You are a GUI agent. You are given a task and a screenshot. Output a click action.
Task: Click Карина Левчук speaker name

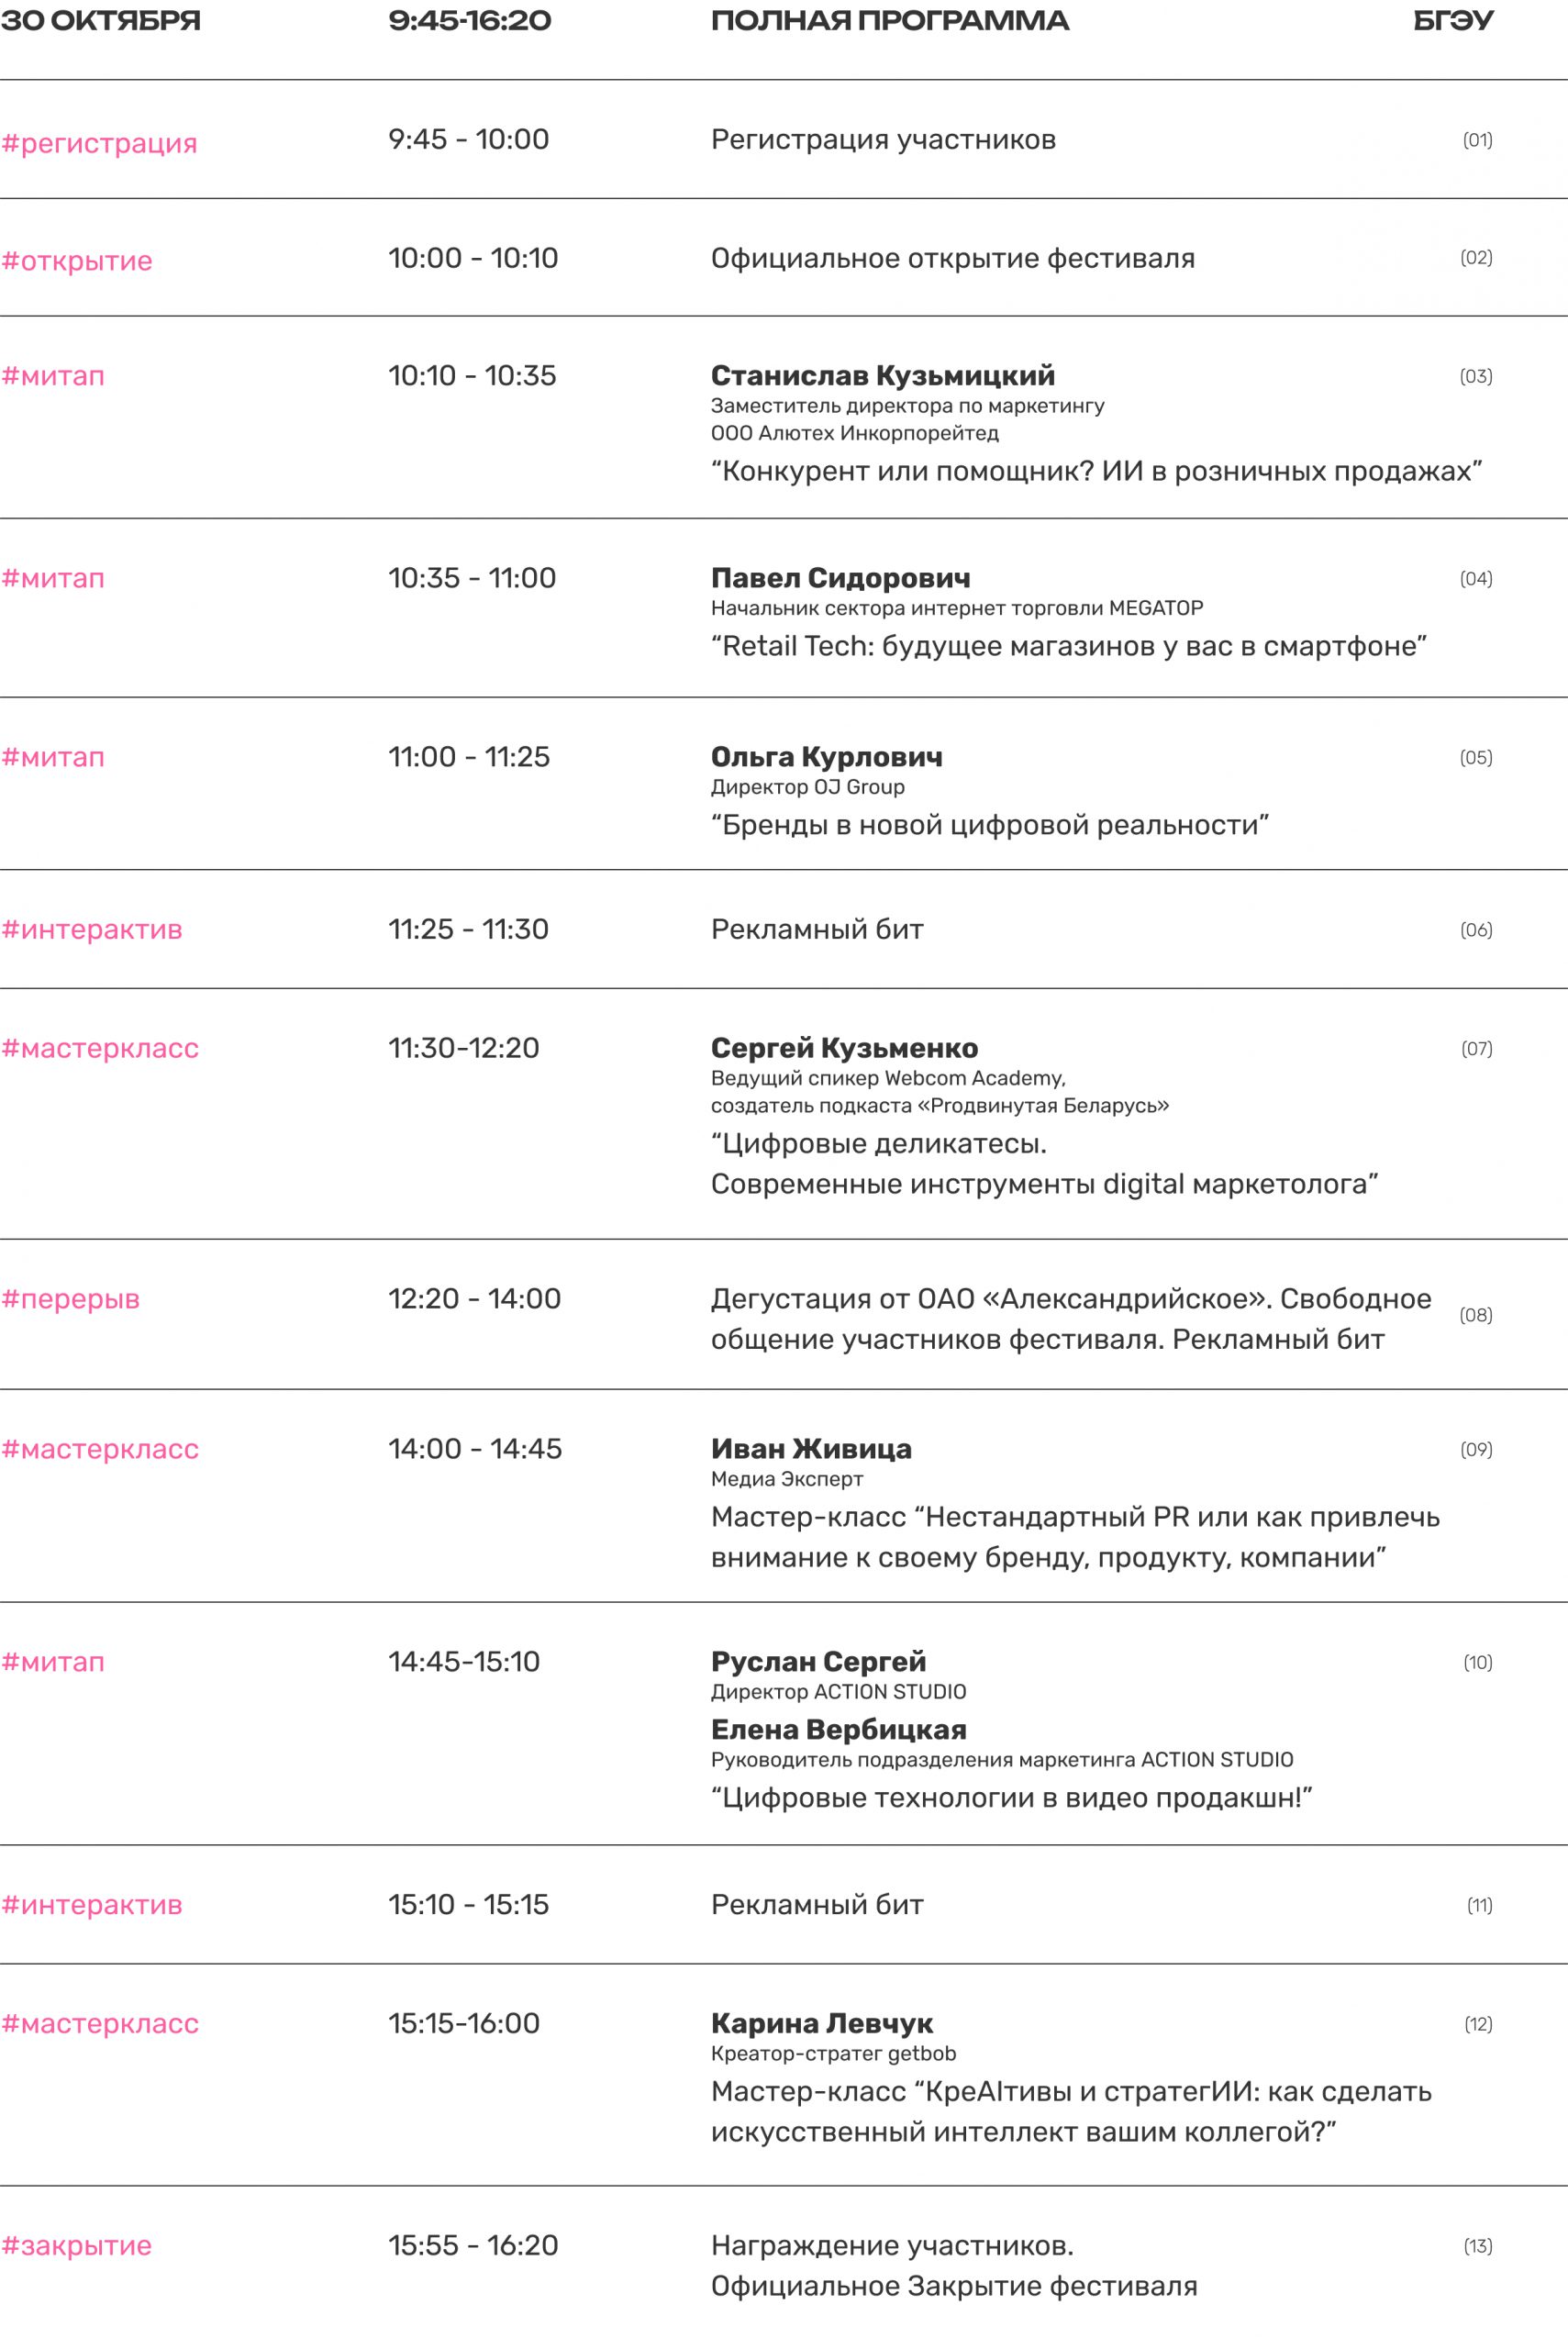(821, 2024)
